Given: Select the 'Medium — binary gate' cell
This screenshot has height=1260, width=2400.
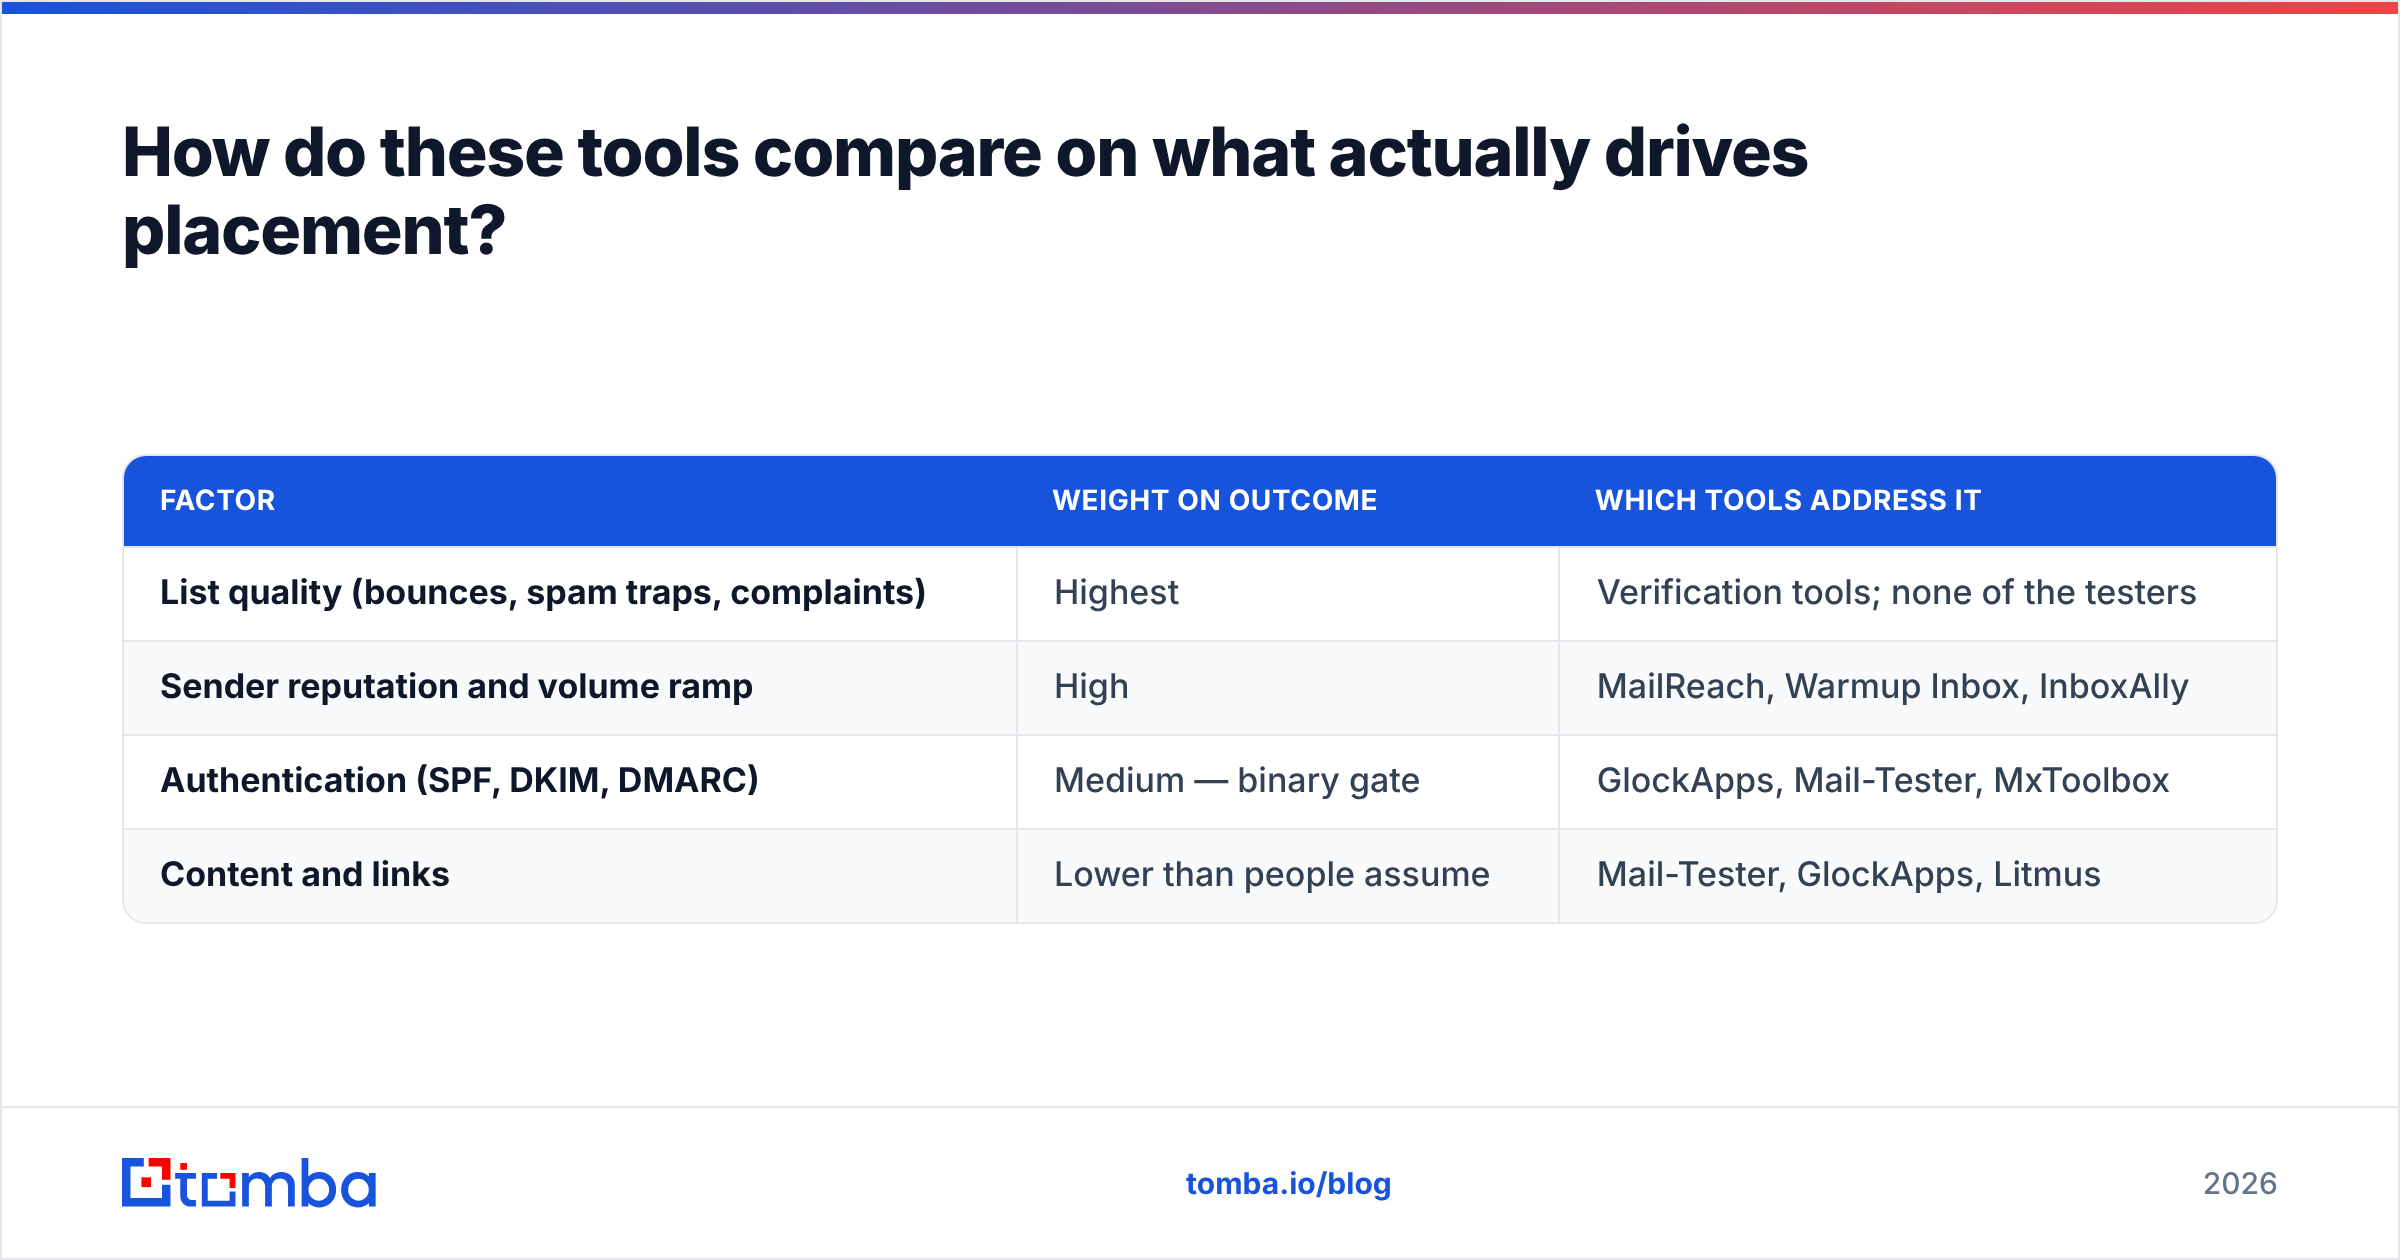Looking at the screenshot, I should [1288, 782].
